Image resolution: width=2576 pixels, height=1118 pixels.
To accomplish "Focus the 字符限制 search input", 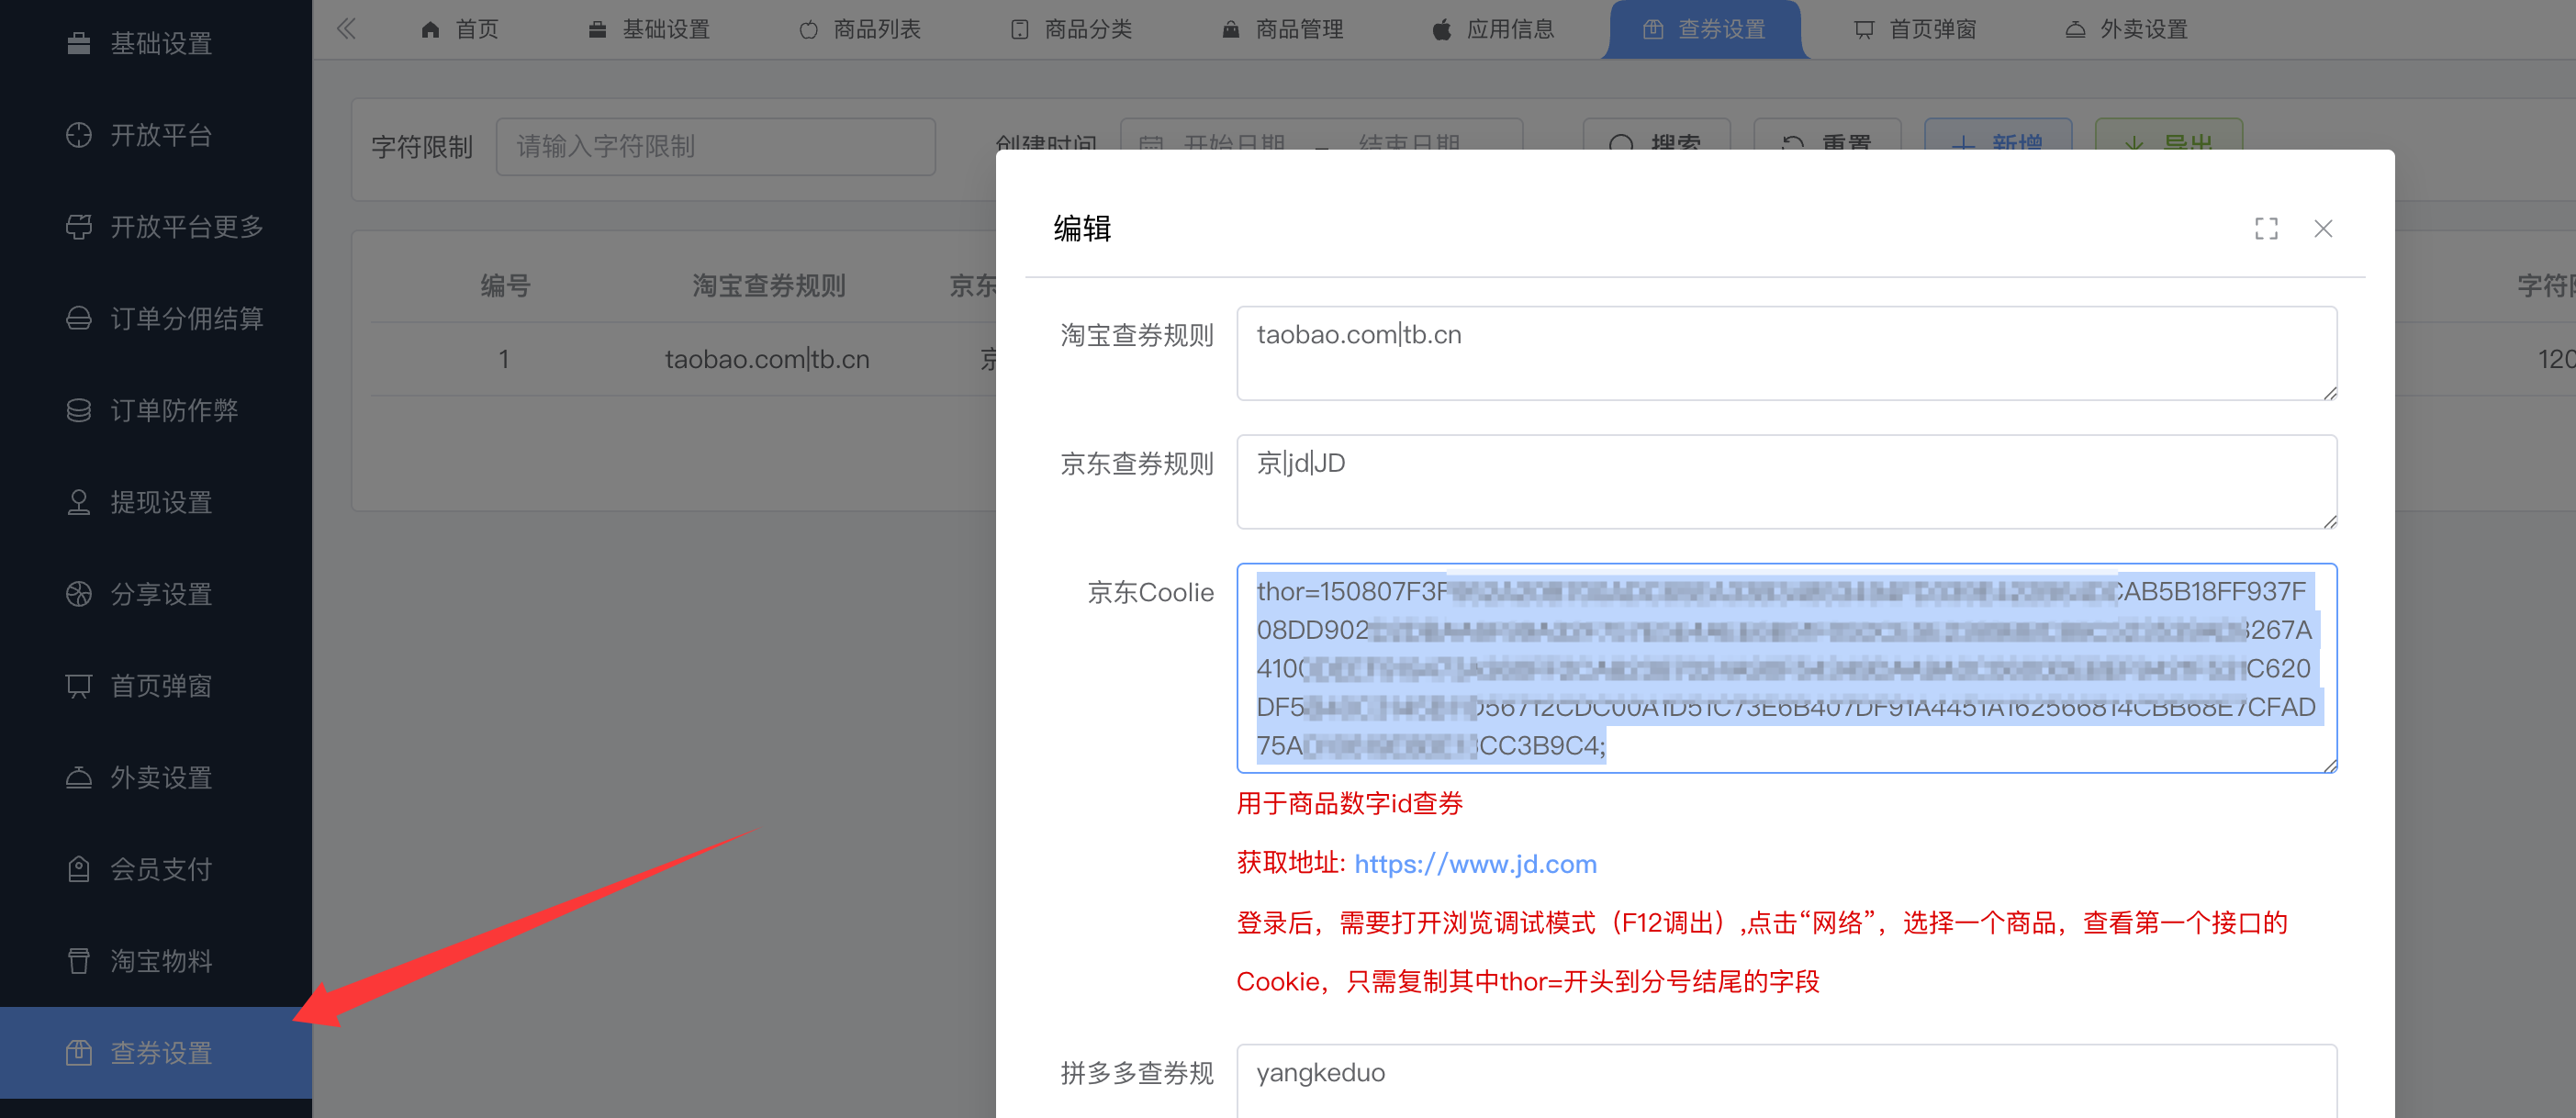I will (x=715, y=147).
